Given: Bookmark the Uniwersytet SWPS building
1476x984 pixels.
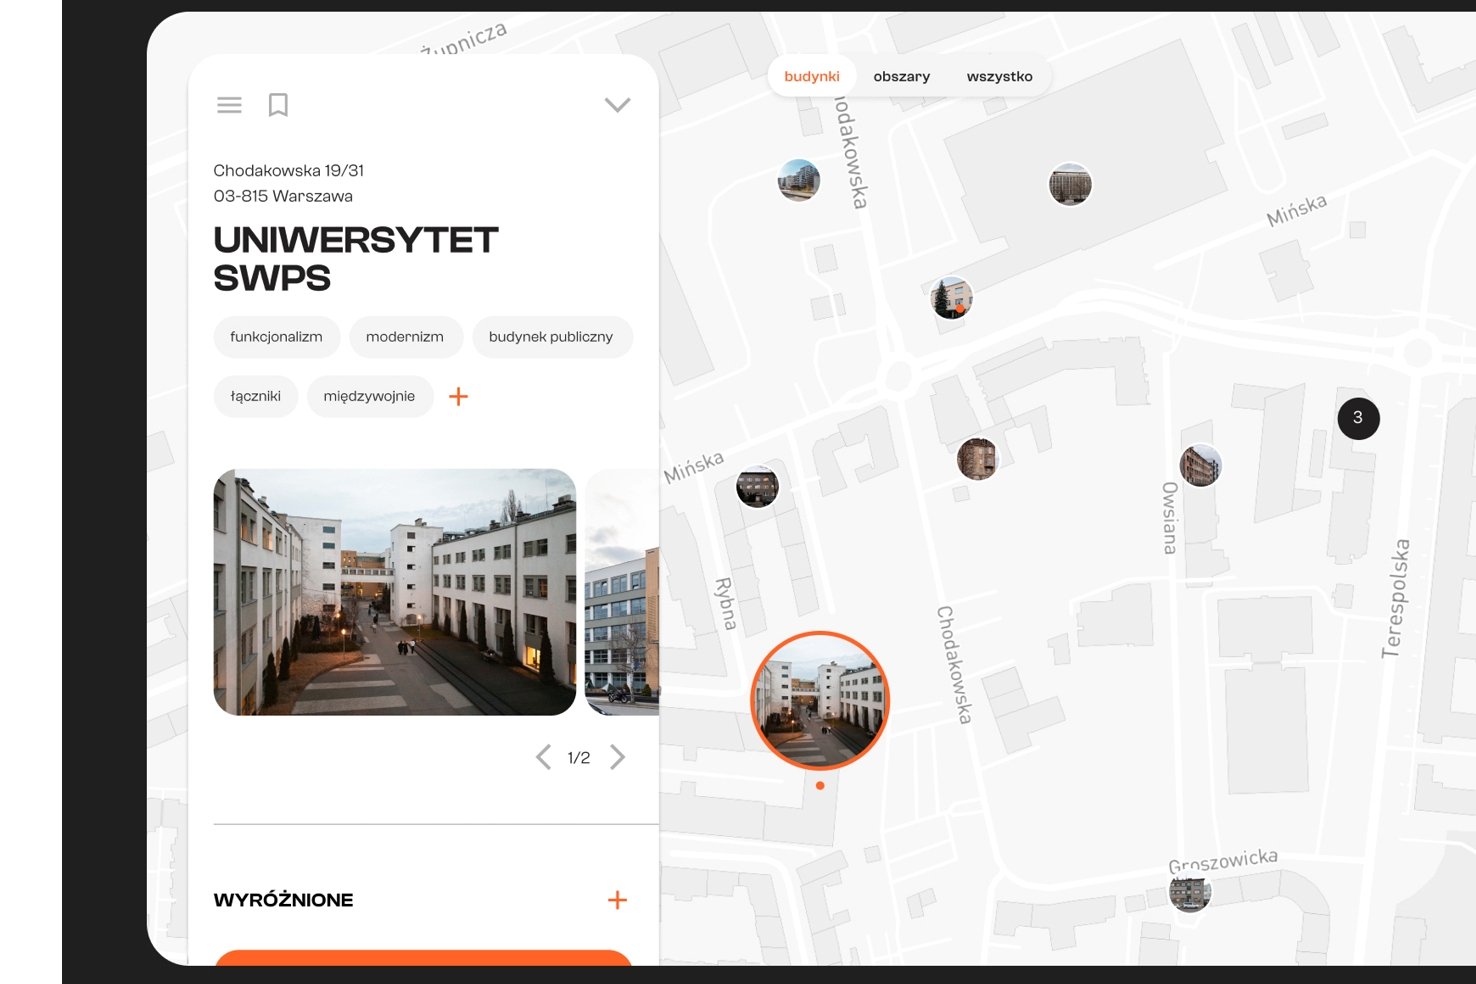Looking at the screenshot, I should click(x=278, y=105).
